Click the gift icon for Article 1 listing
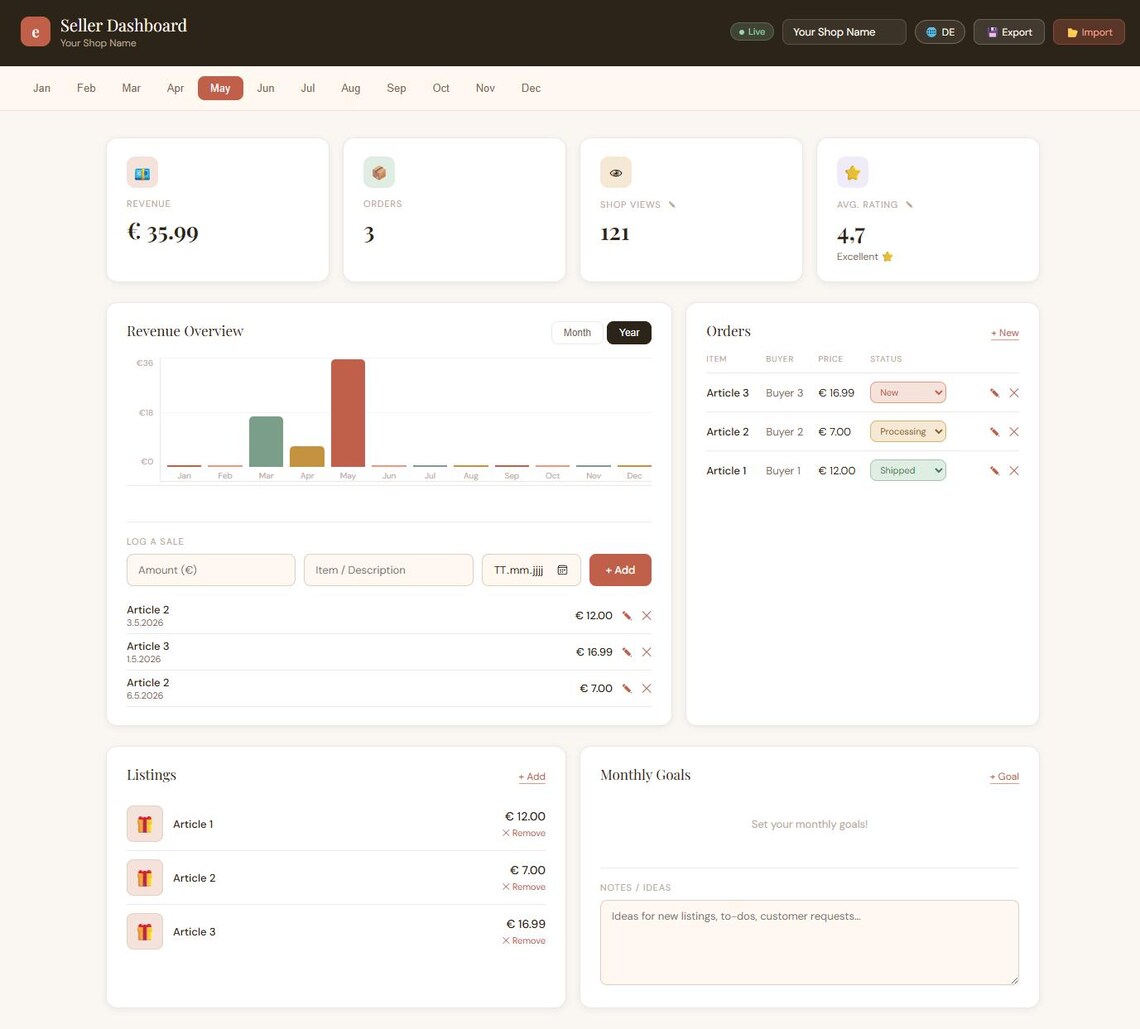 click(145, 824)
